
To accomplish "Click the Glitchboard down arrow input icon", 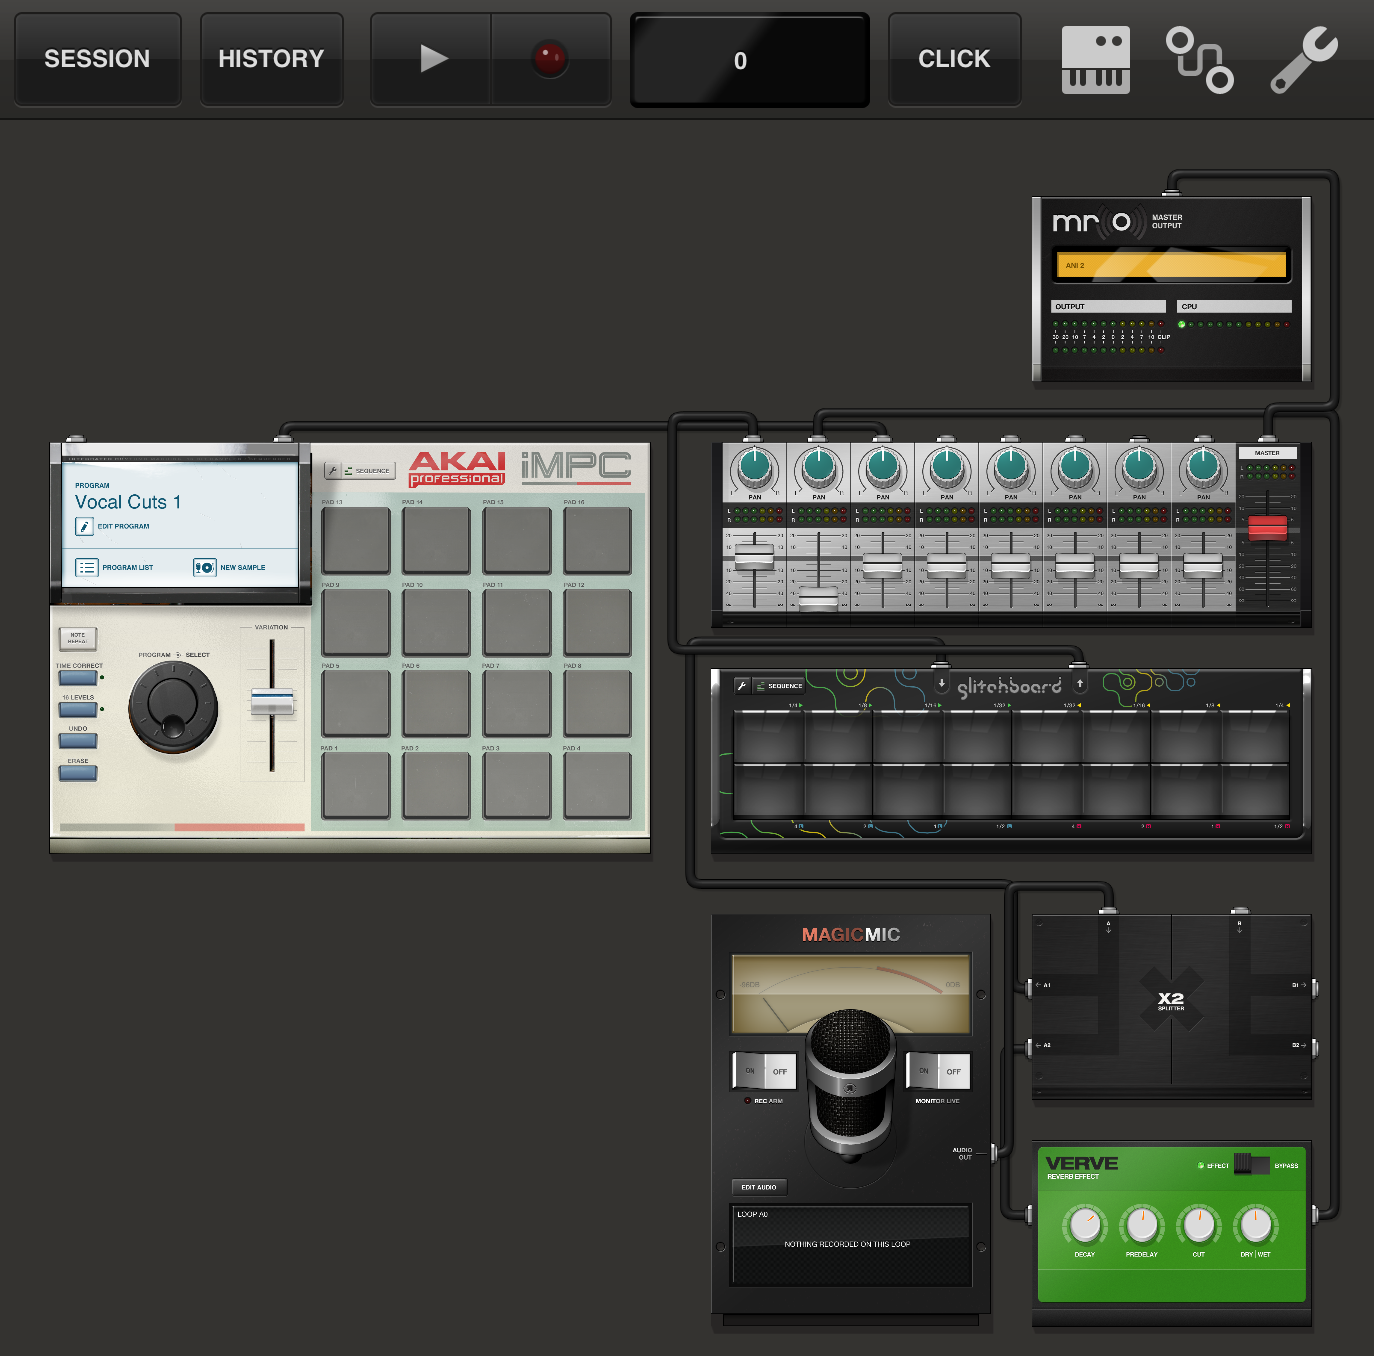I will point(942,684).
